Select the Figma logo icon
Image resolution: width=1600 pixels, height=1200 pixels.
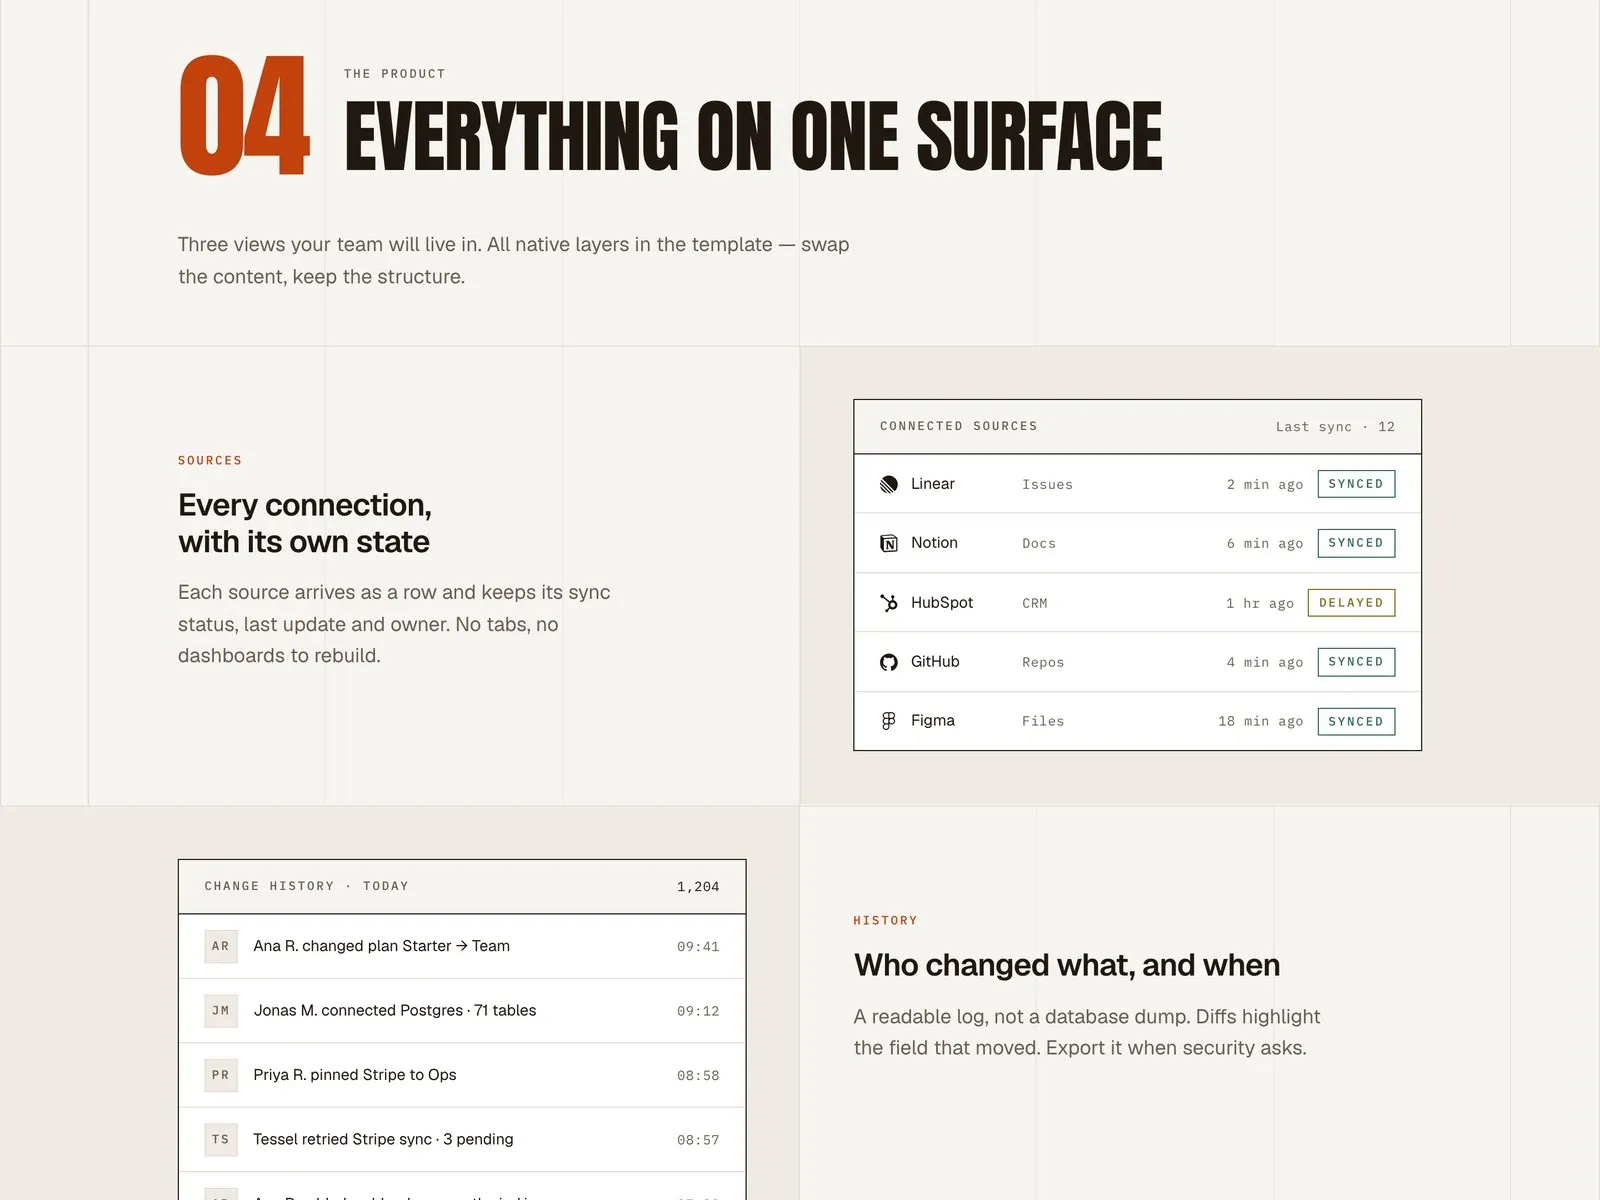[x=888, y=721]
